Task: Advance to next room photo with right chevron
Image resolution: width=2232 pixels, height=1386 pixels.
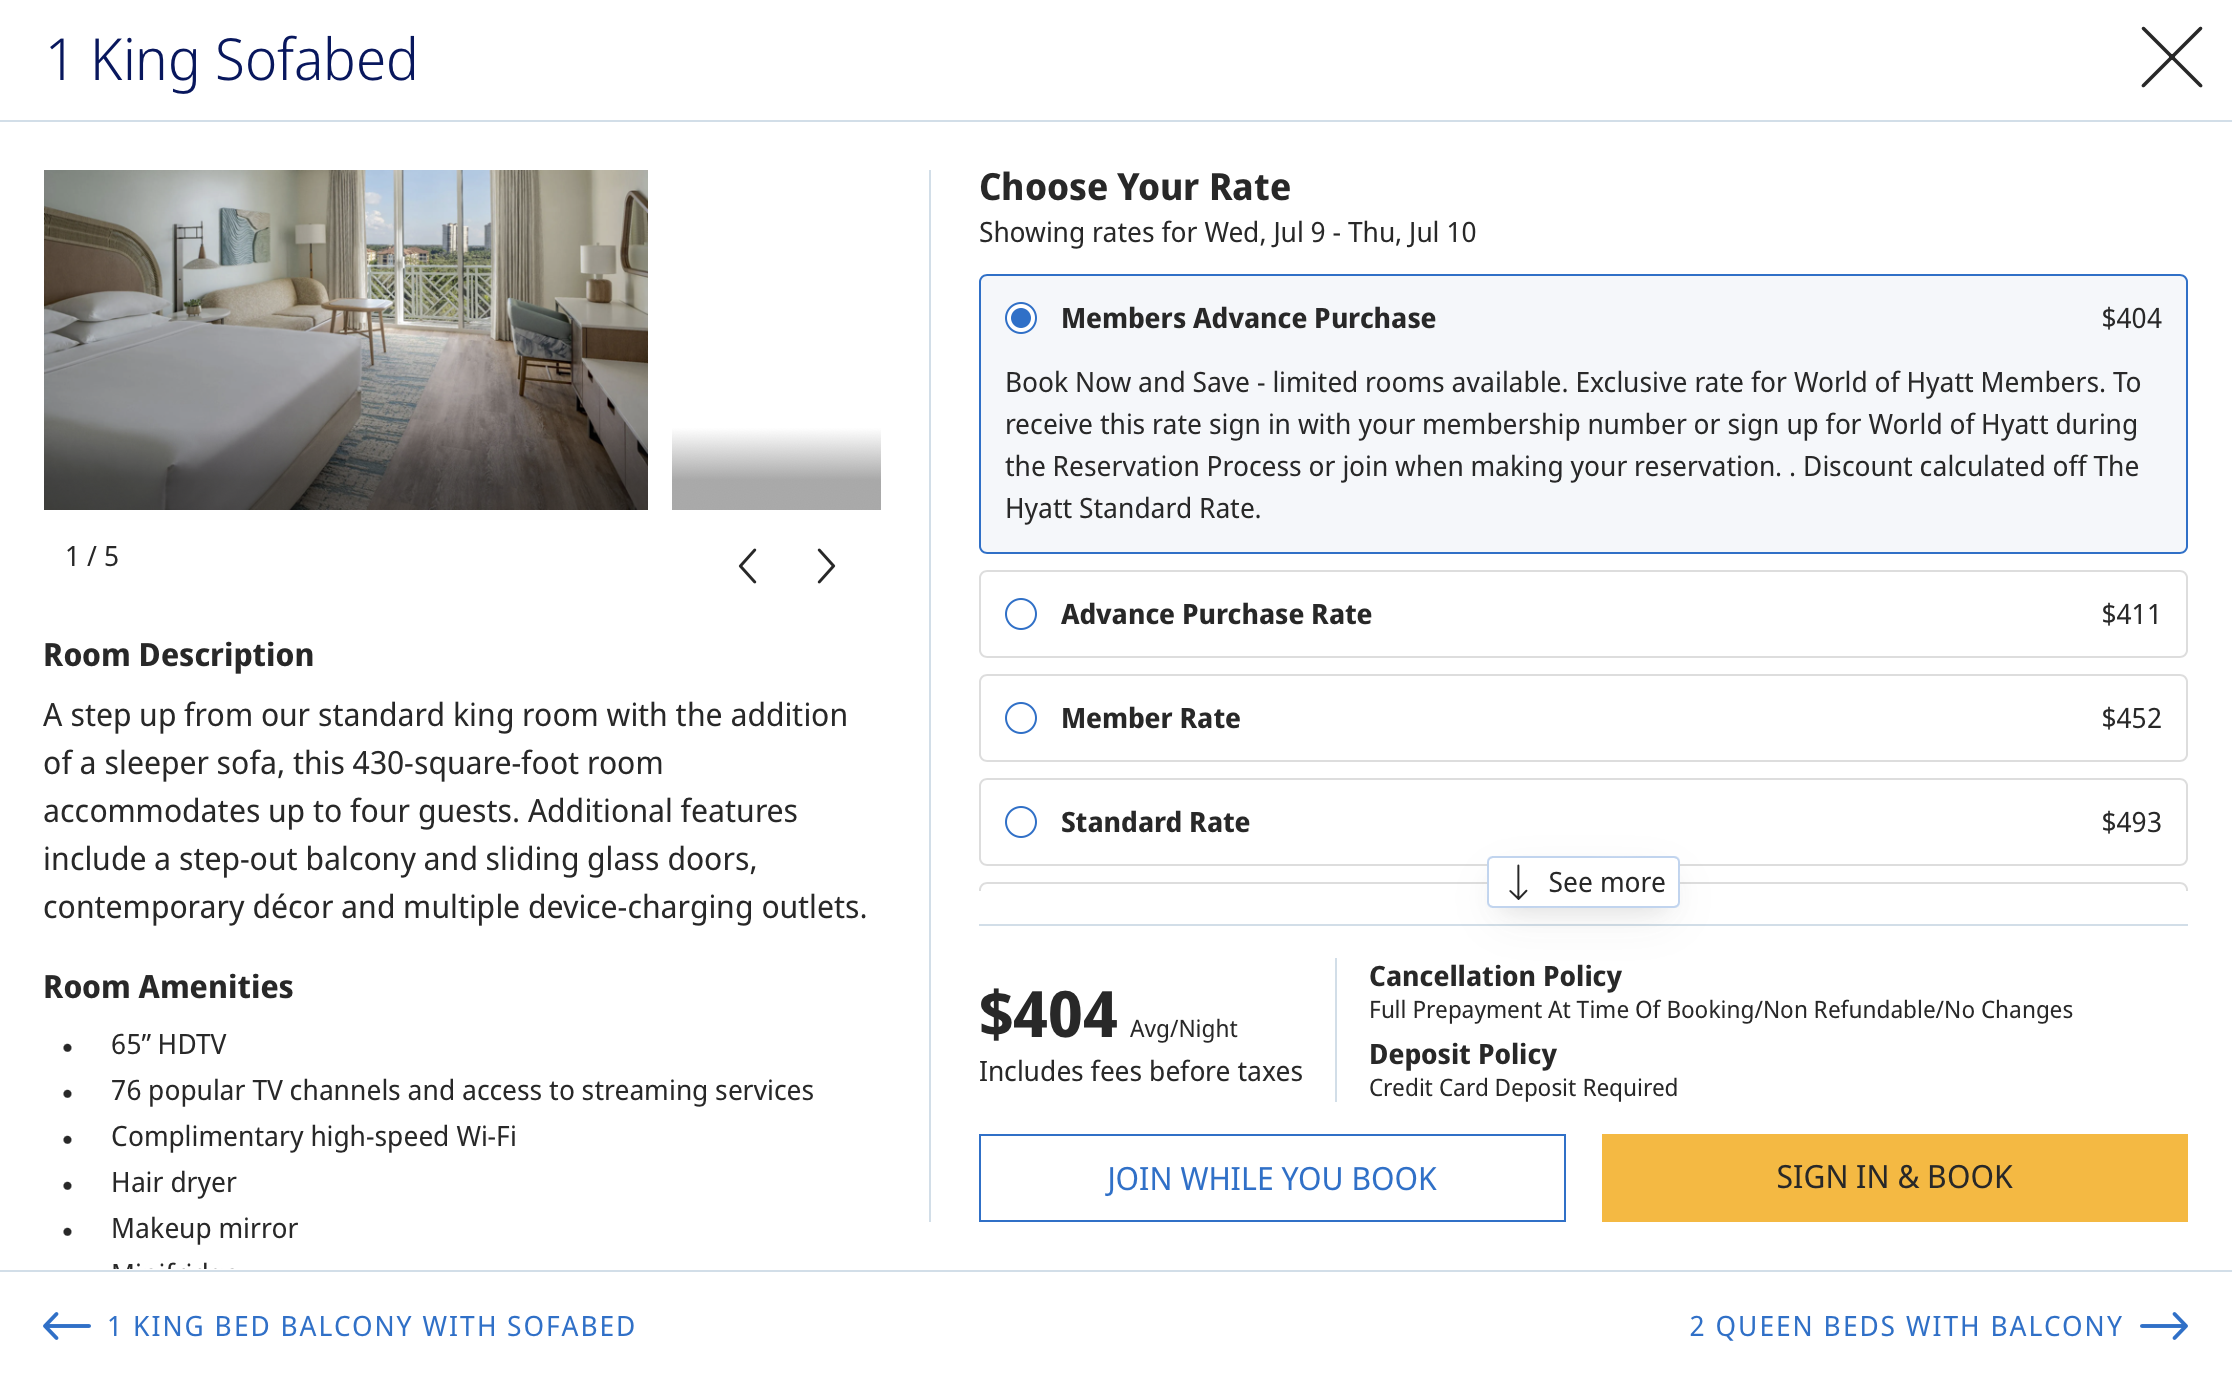Action: (x=825, y=566)
